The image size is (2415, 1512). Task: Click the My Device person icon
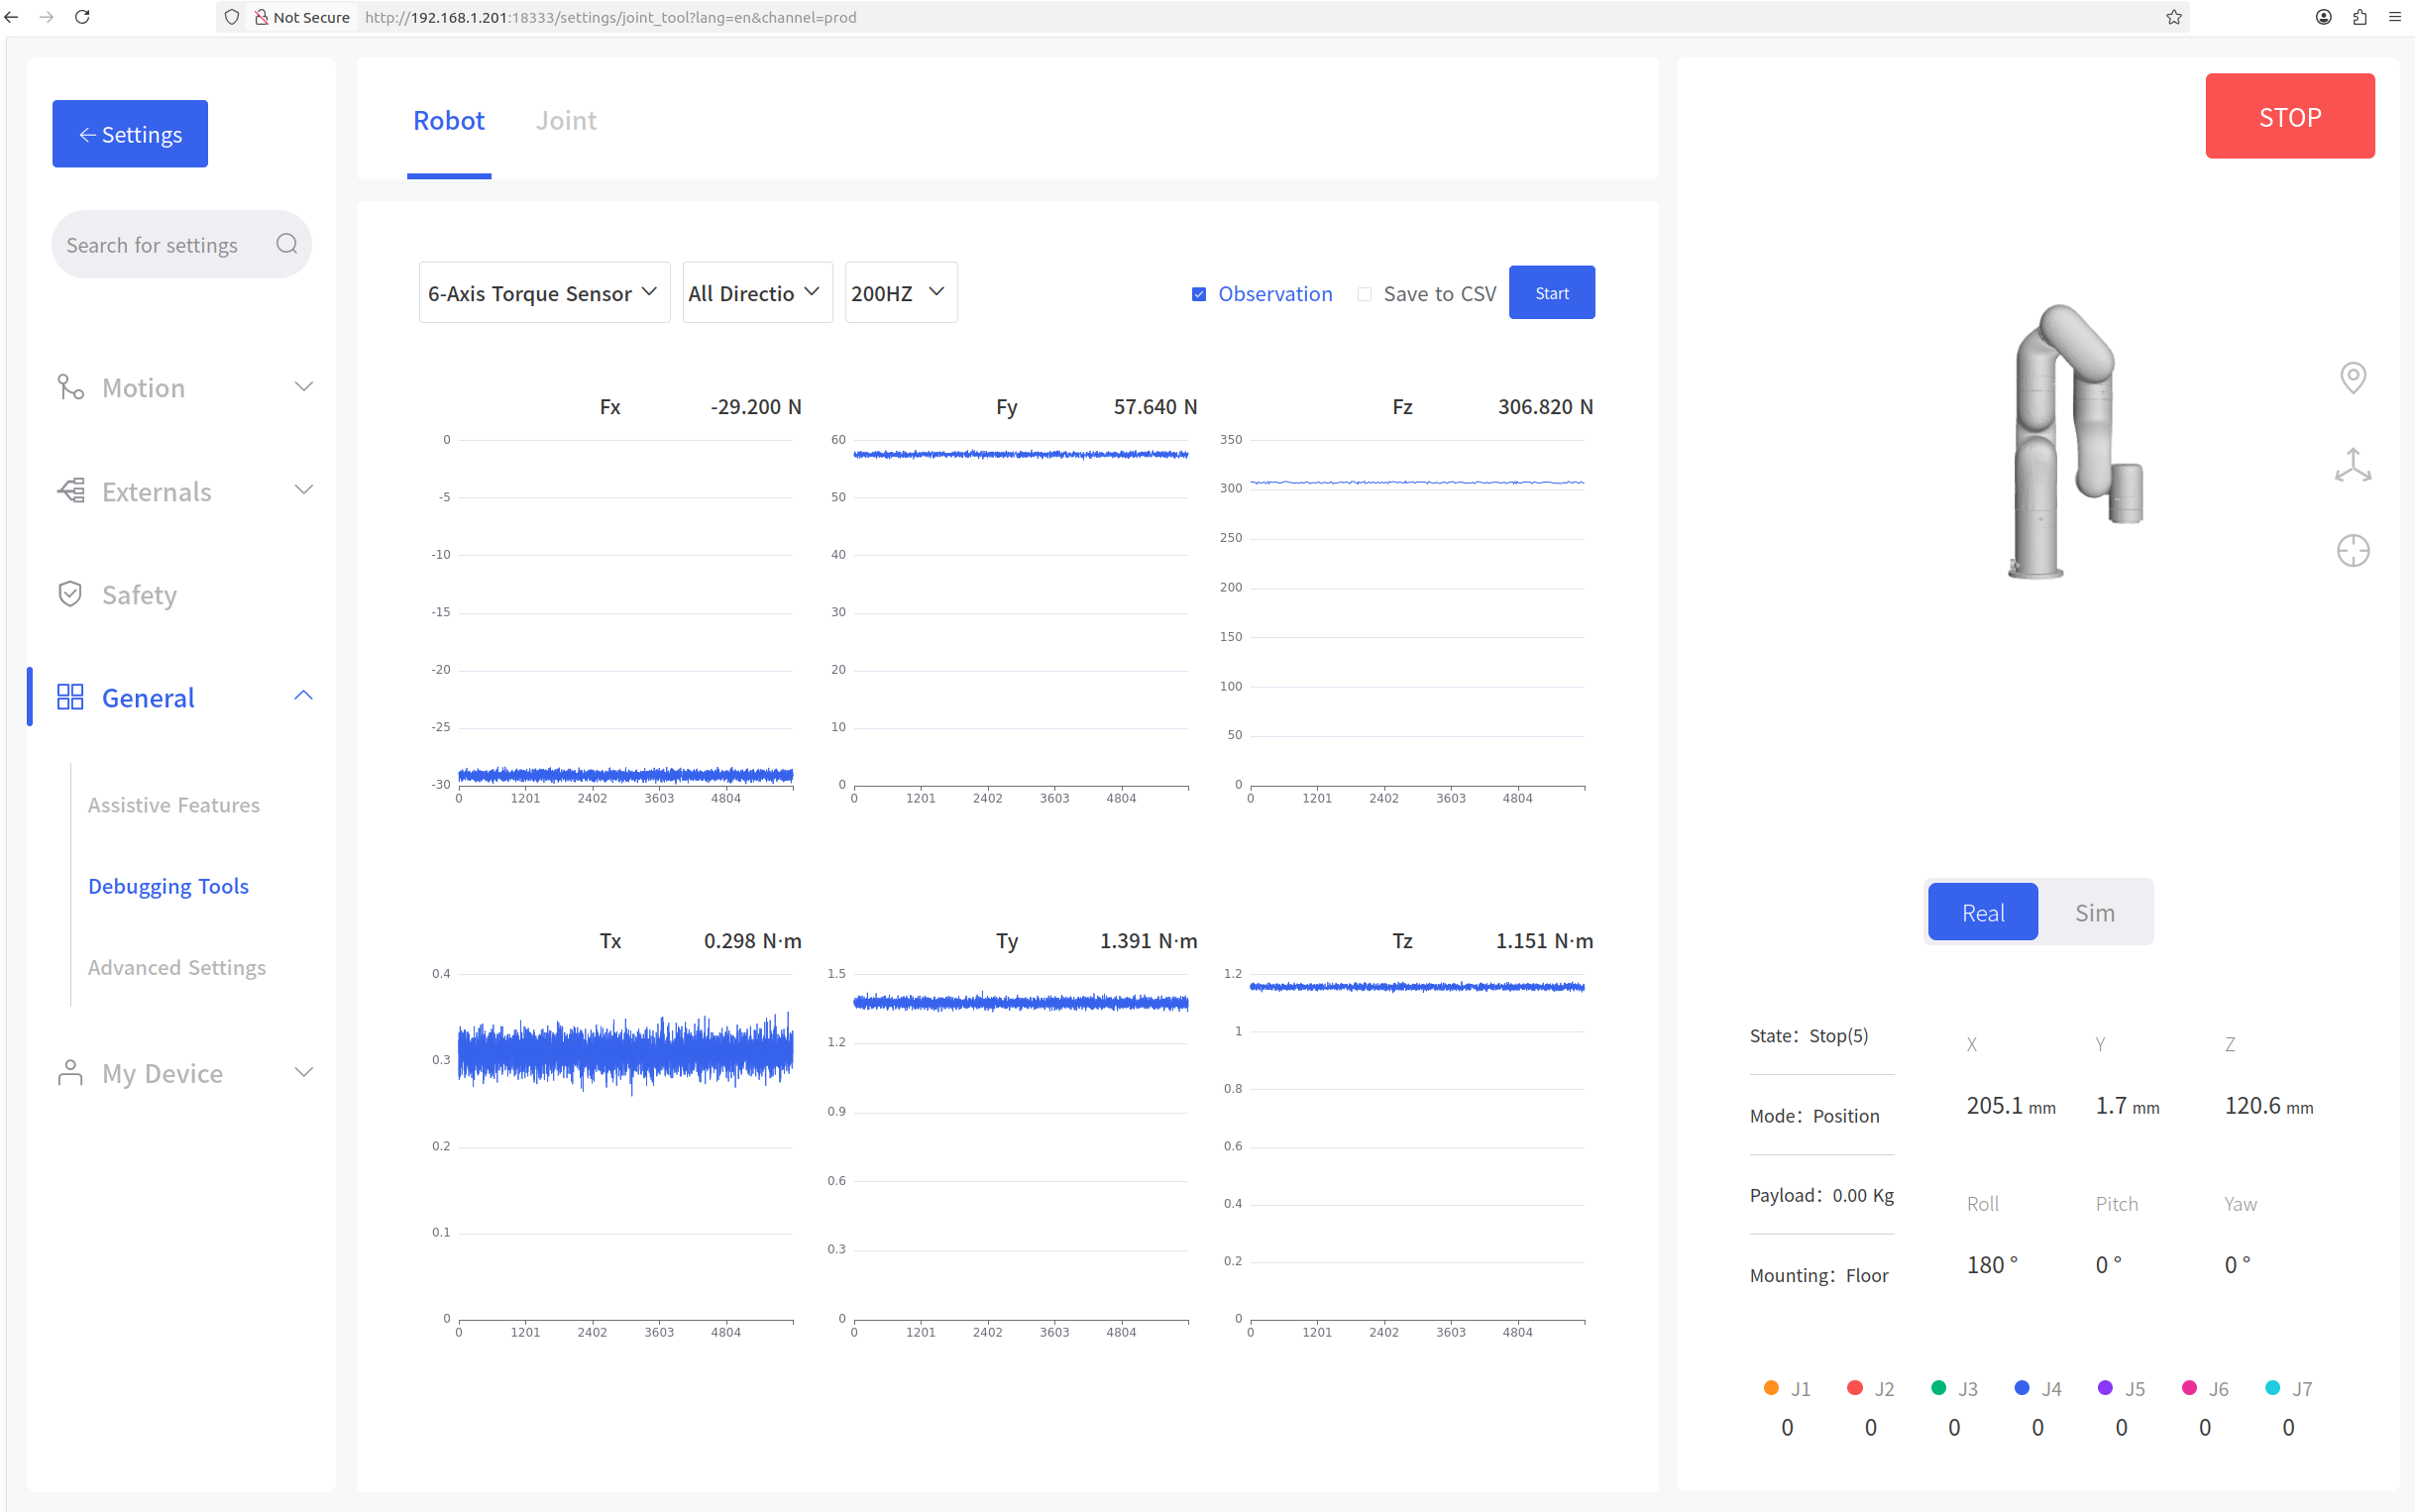70,1072
